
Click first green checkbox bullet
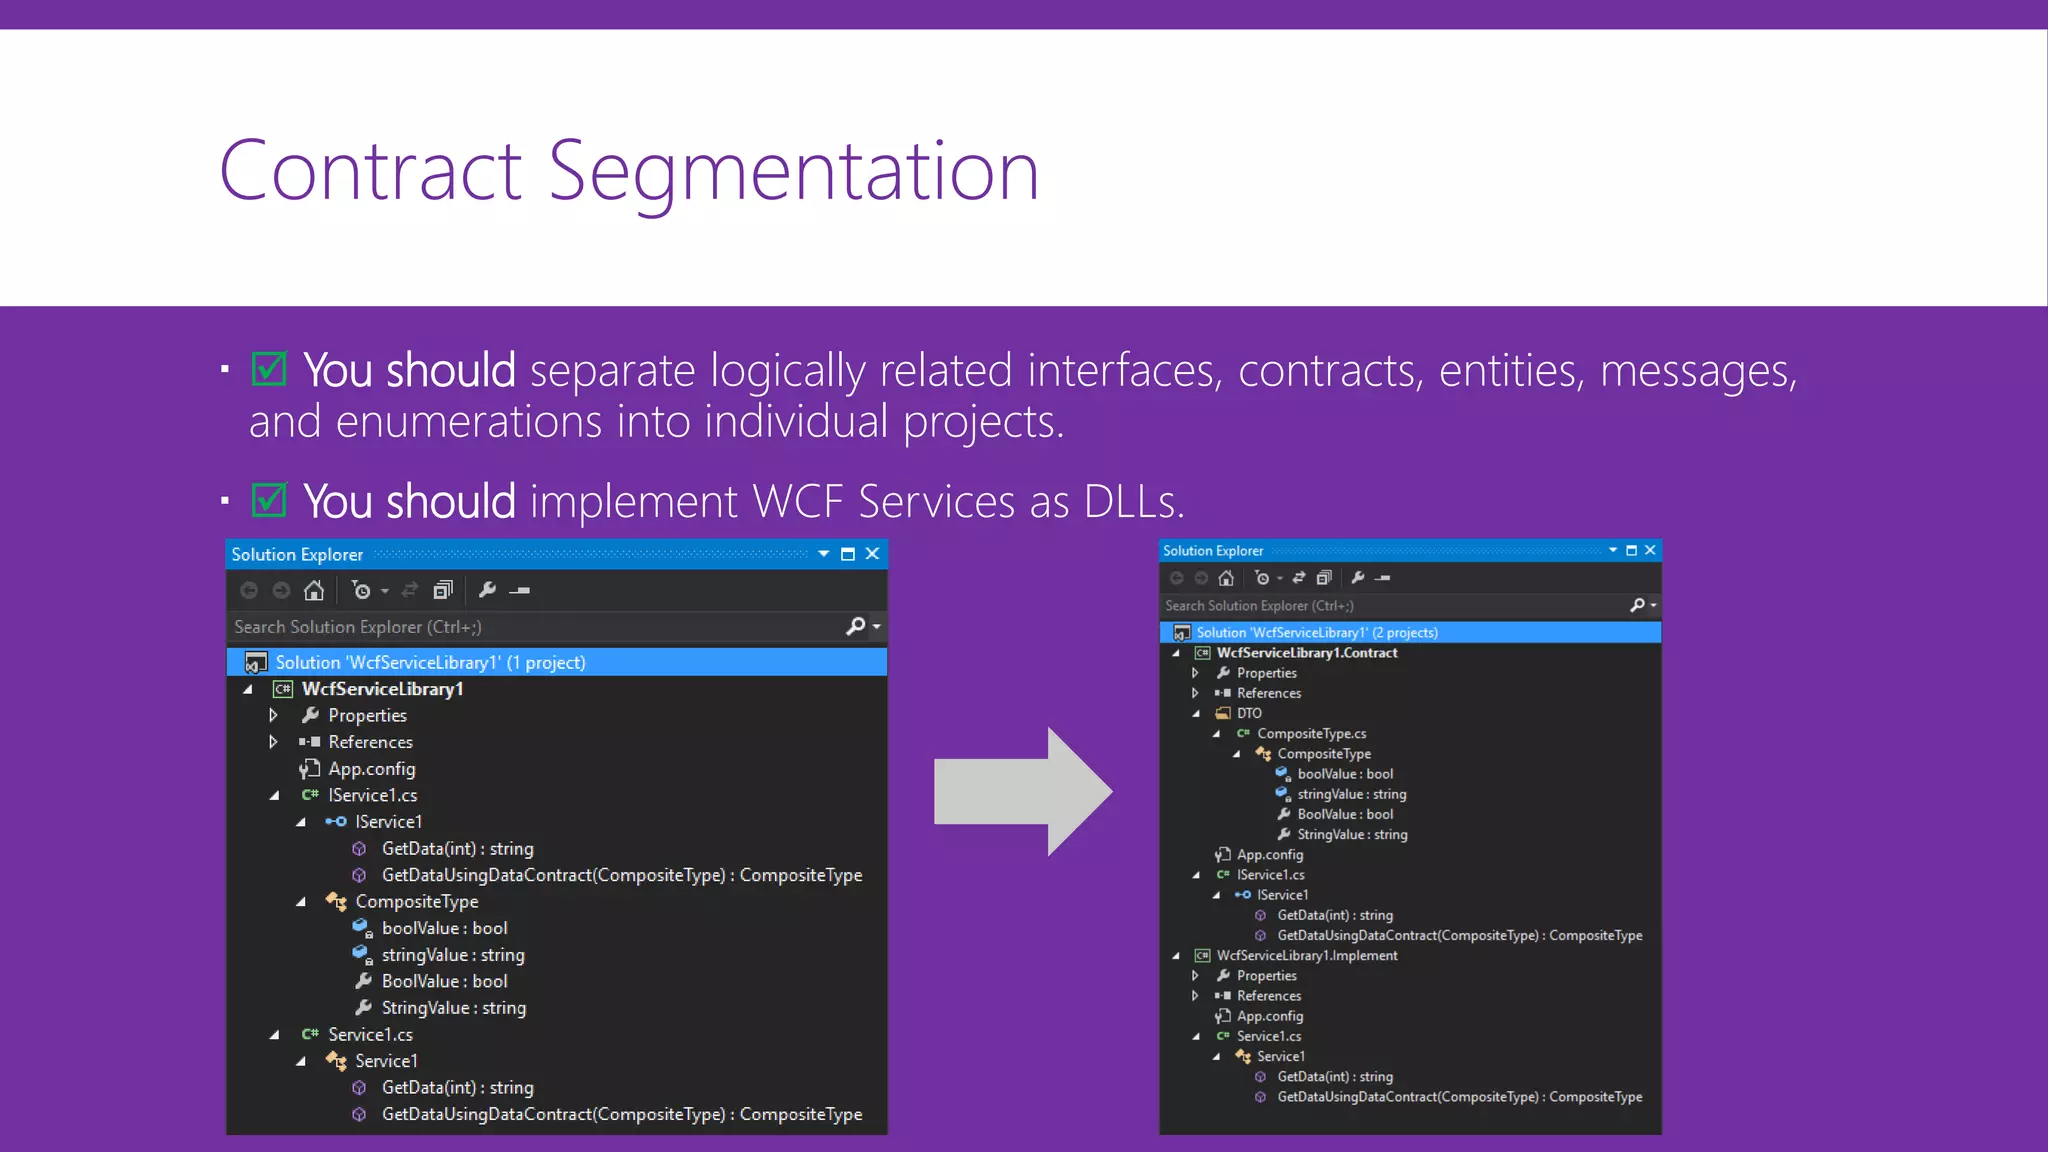(269, 369)
